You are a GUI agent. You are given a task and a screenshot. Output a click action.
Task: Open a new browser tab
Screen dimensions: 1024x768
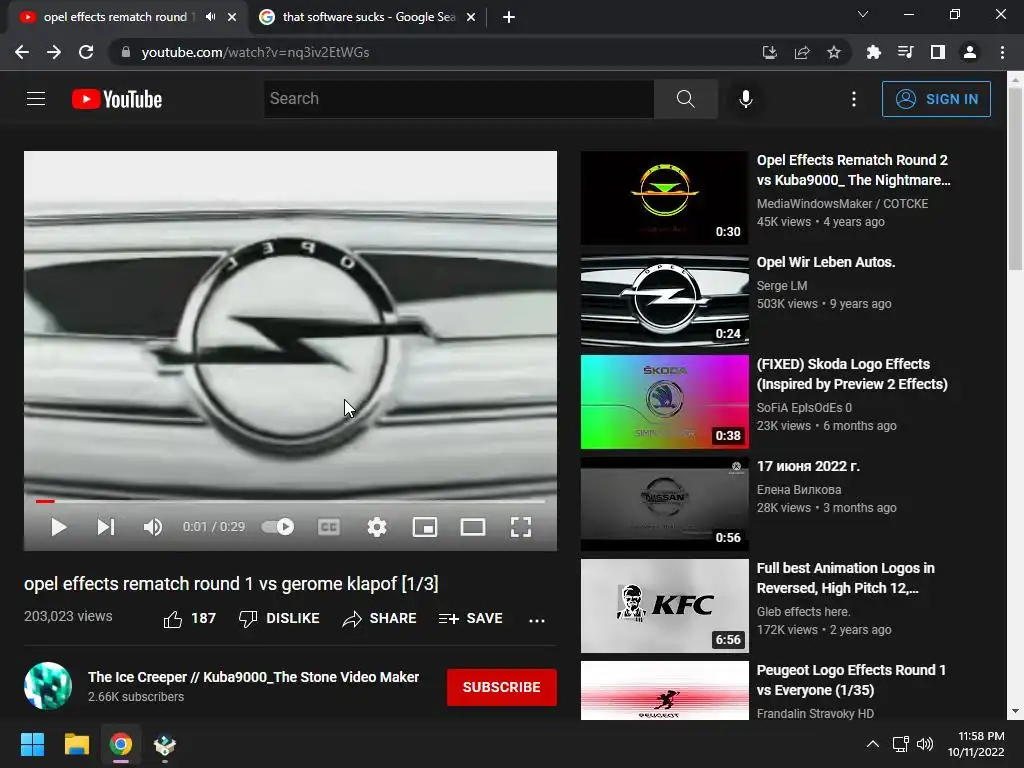(x=509, y=17)
